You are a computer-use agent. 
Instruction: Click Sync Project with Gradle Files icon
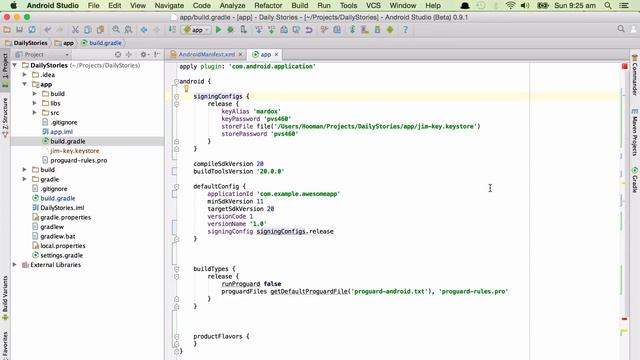[x=352, y=30]
